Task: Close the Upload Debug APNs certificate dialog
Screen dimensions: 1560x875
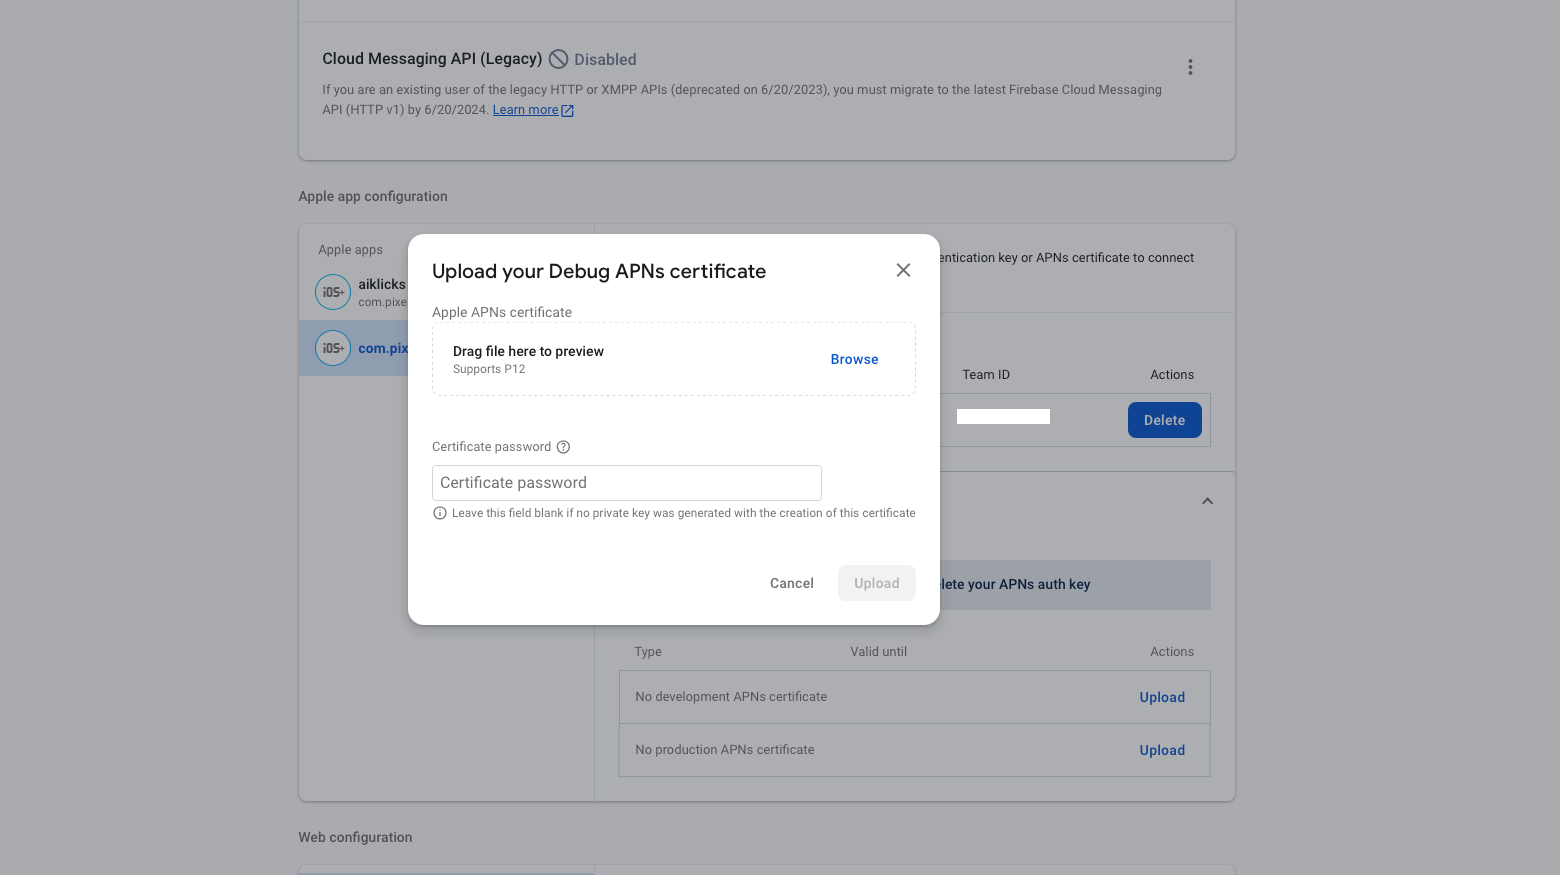Action: click(903, 270)
